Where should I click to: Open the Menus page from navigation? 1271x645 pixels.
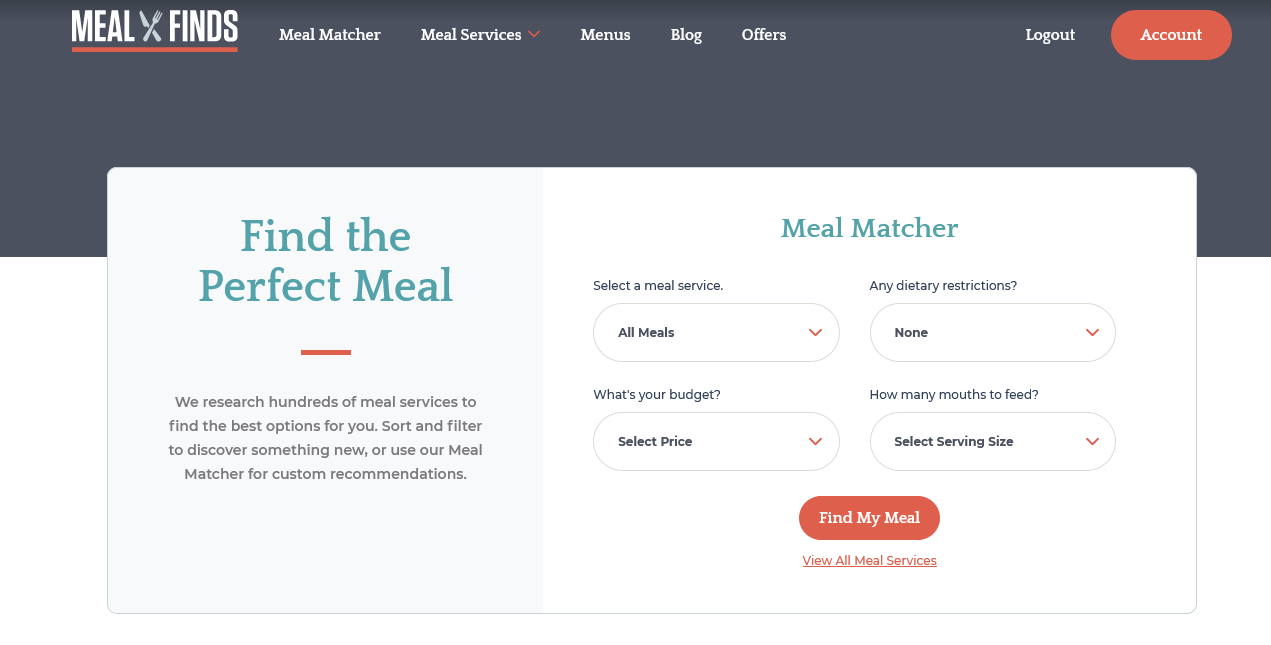tap(605, 35)
